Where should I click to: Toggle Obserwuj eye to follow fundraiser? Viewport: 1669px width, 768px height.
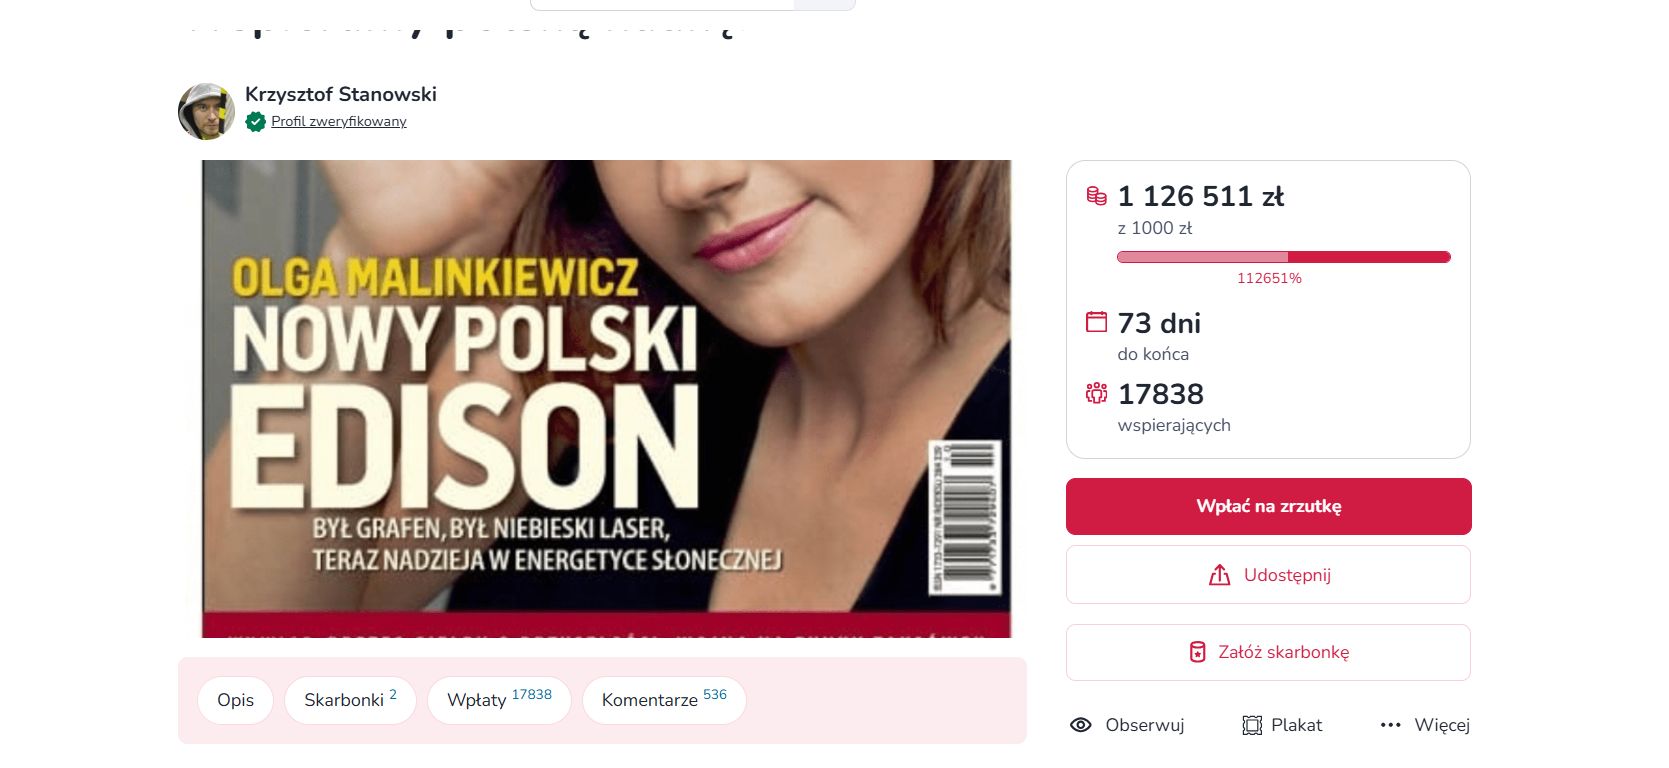coord(1081,725)
